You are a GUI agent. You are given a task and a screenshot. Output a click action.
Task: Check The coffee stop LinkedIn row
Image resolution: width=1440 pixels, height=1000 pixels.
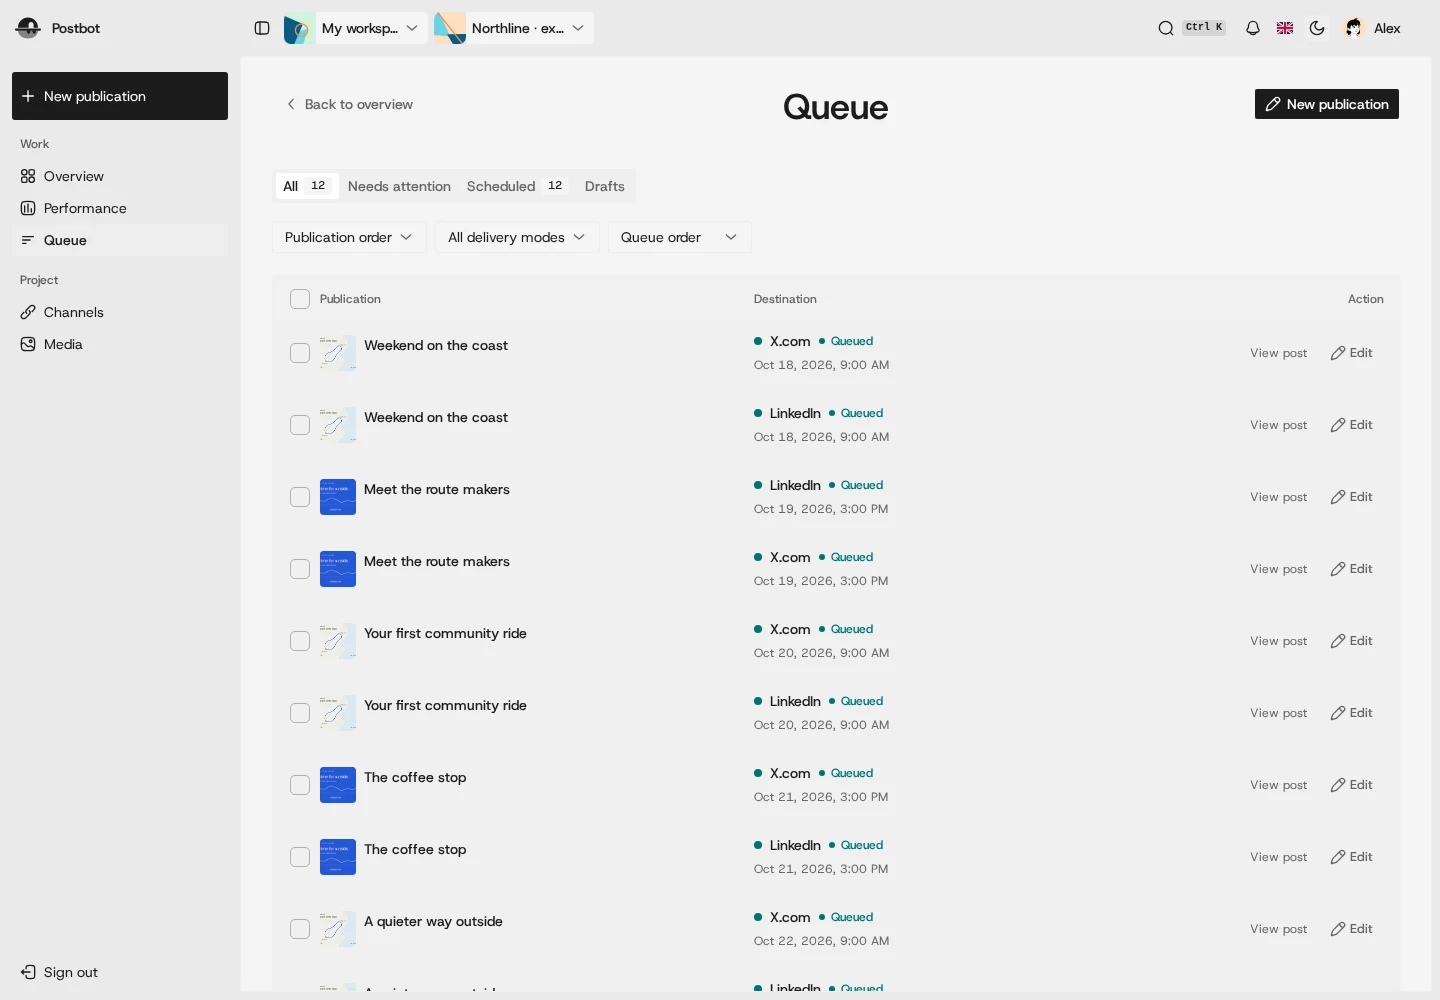(300, 857)
